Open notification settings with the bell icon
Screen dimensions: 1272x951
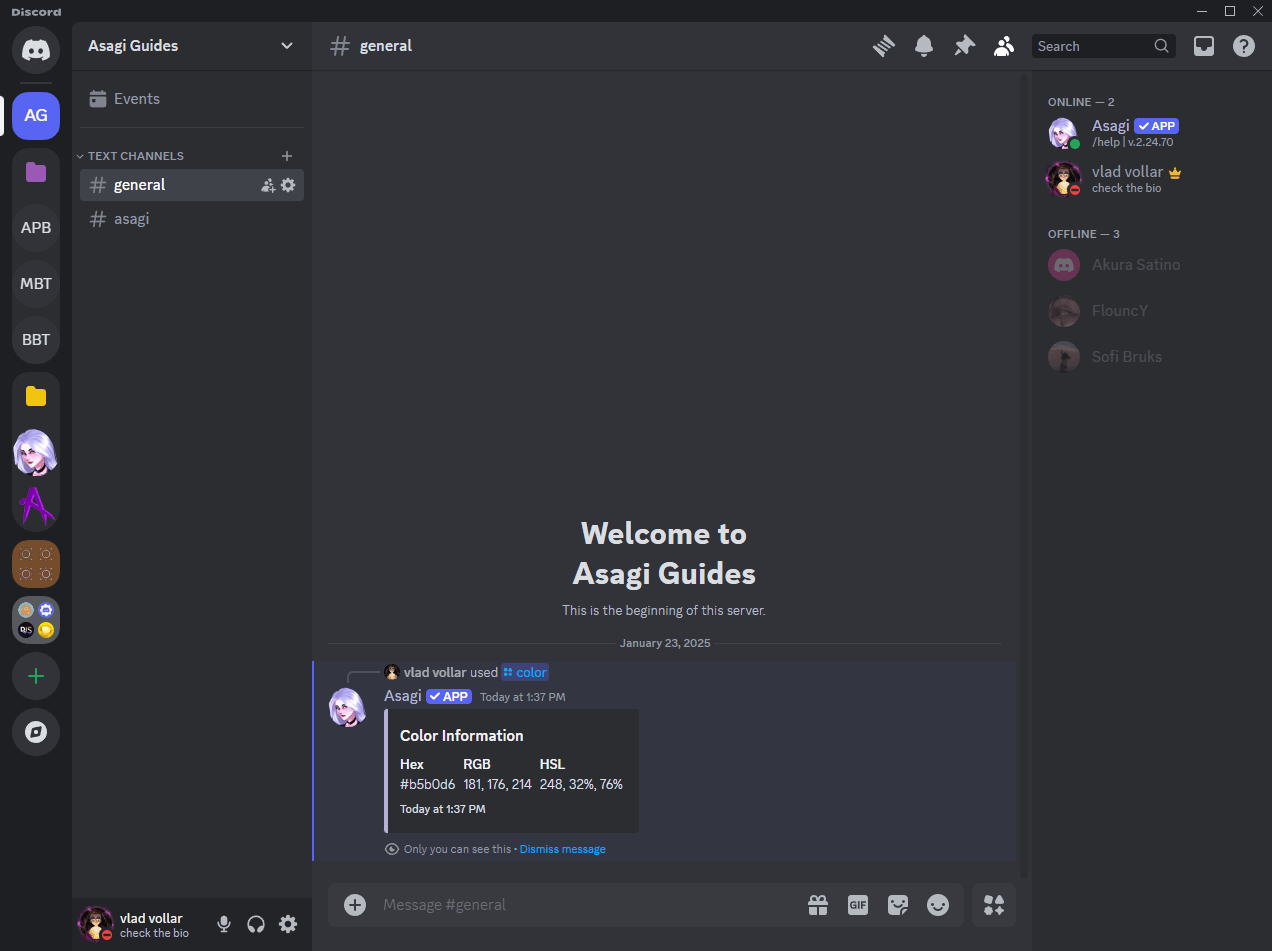tap(924, 46)
